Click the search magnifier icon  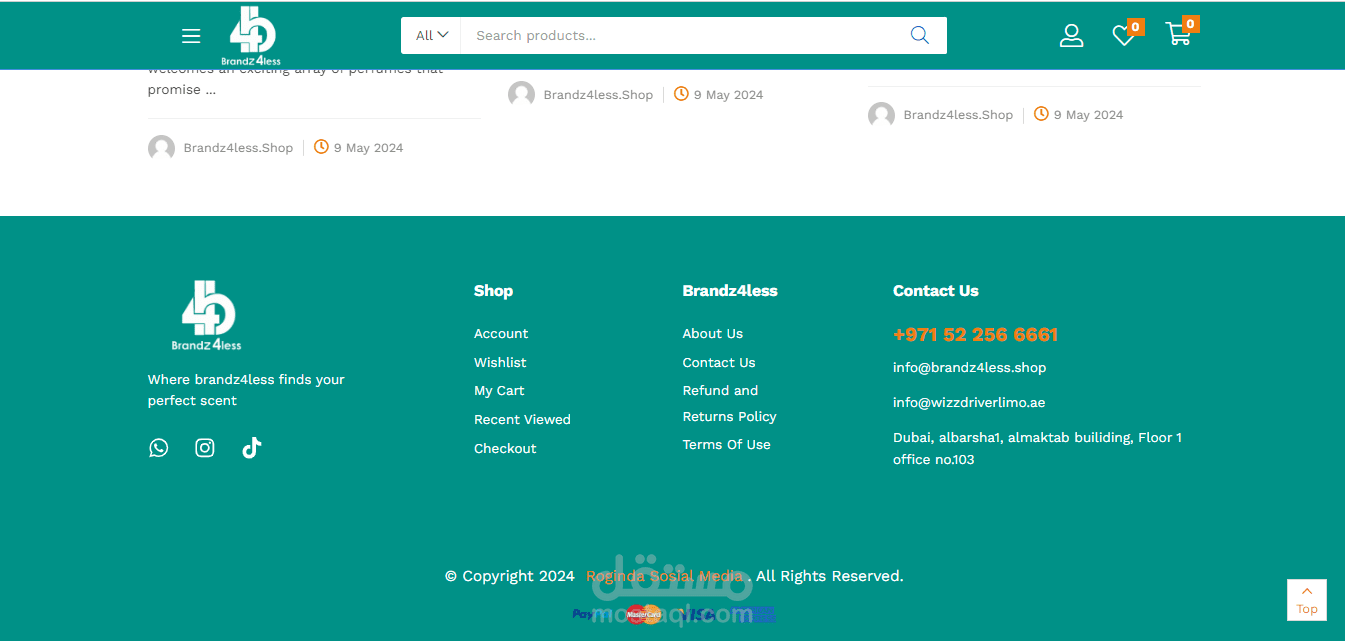(920, 35)
